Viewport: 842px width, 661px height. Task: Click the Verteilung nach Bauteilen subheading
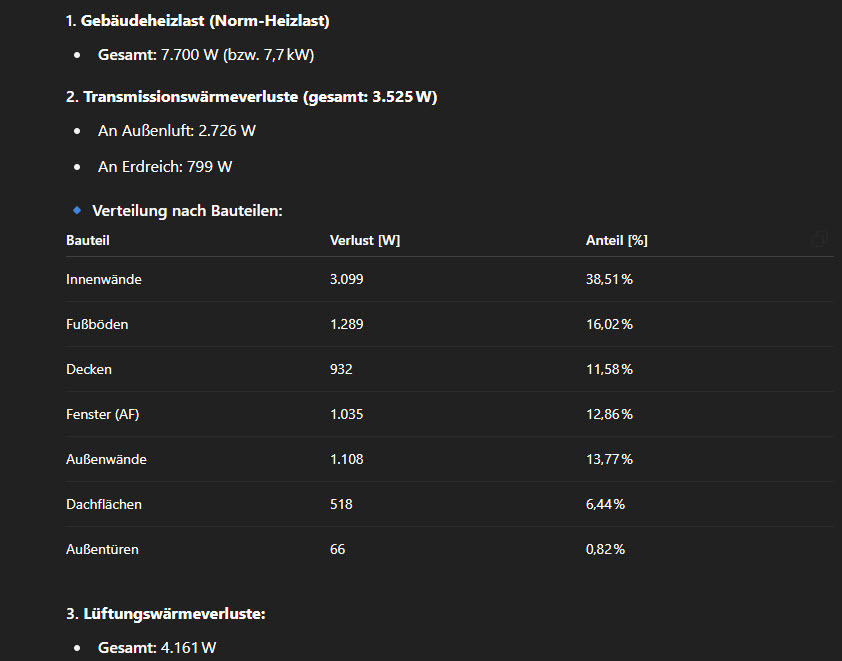tap(187, 211)
